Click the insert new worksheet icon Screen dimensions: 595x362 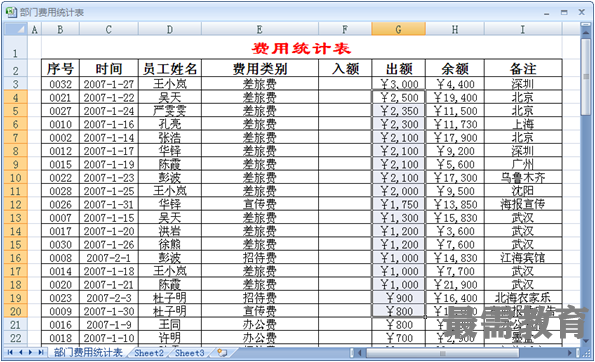pyautogui.click(x=222, y=353)
